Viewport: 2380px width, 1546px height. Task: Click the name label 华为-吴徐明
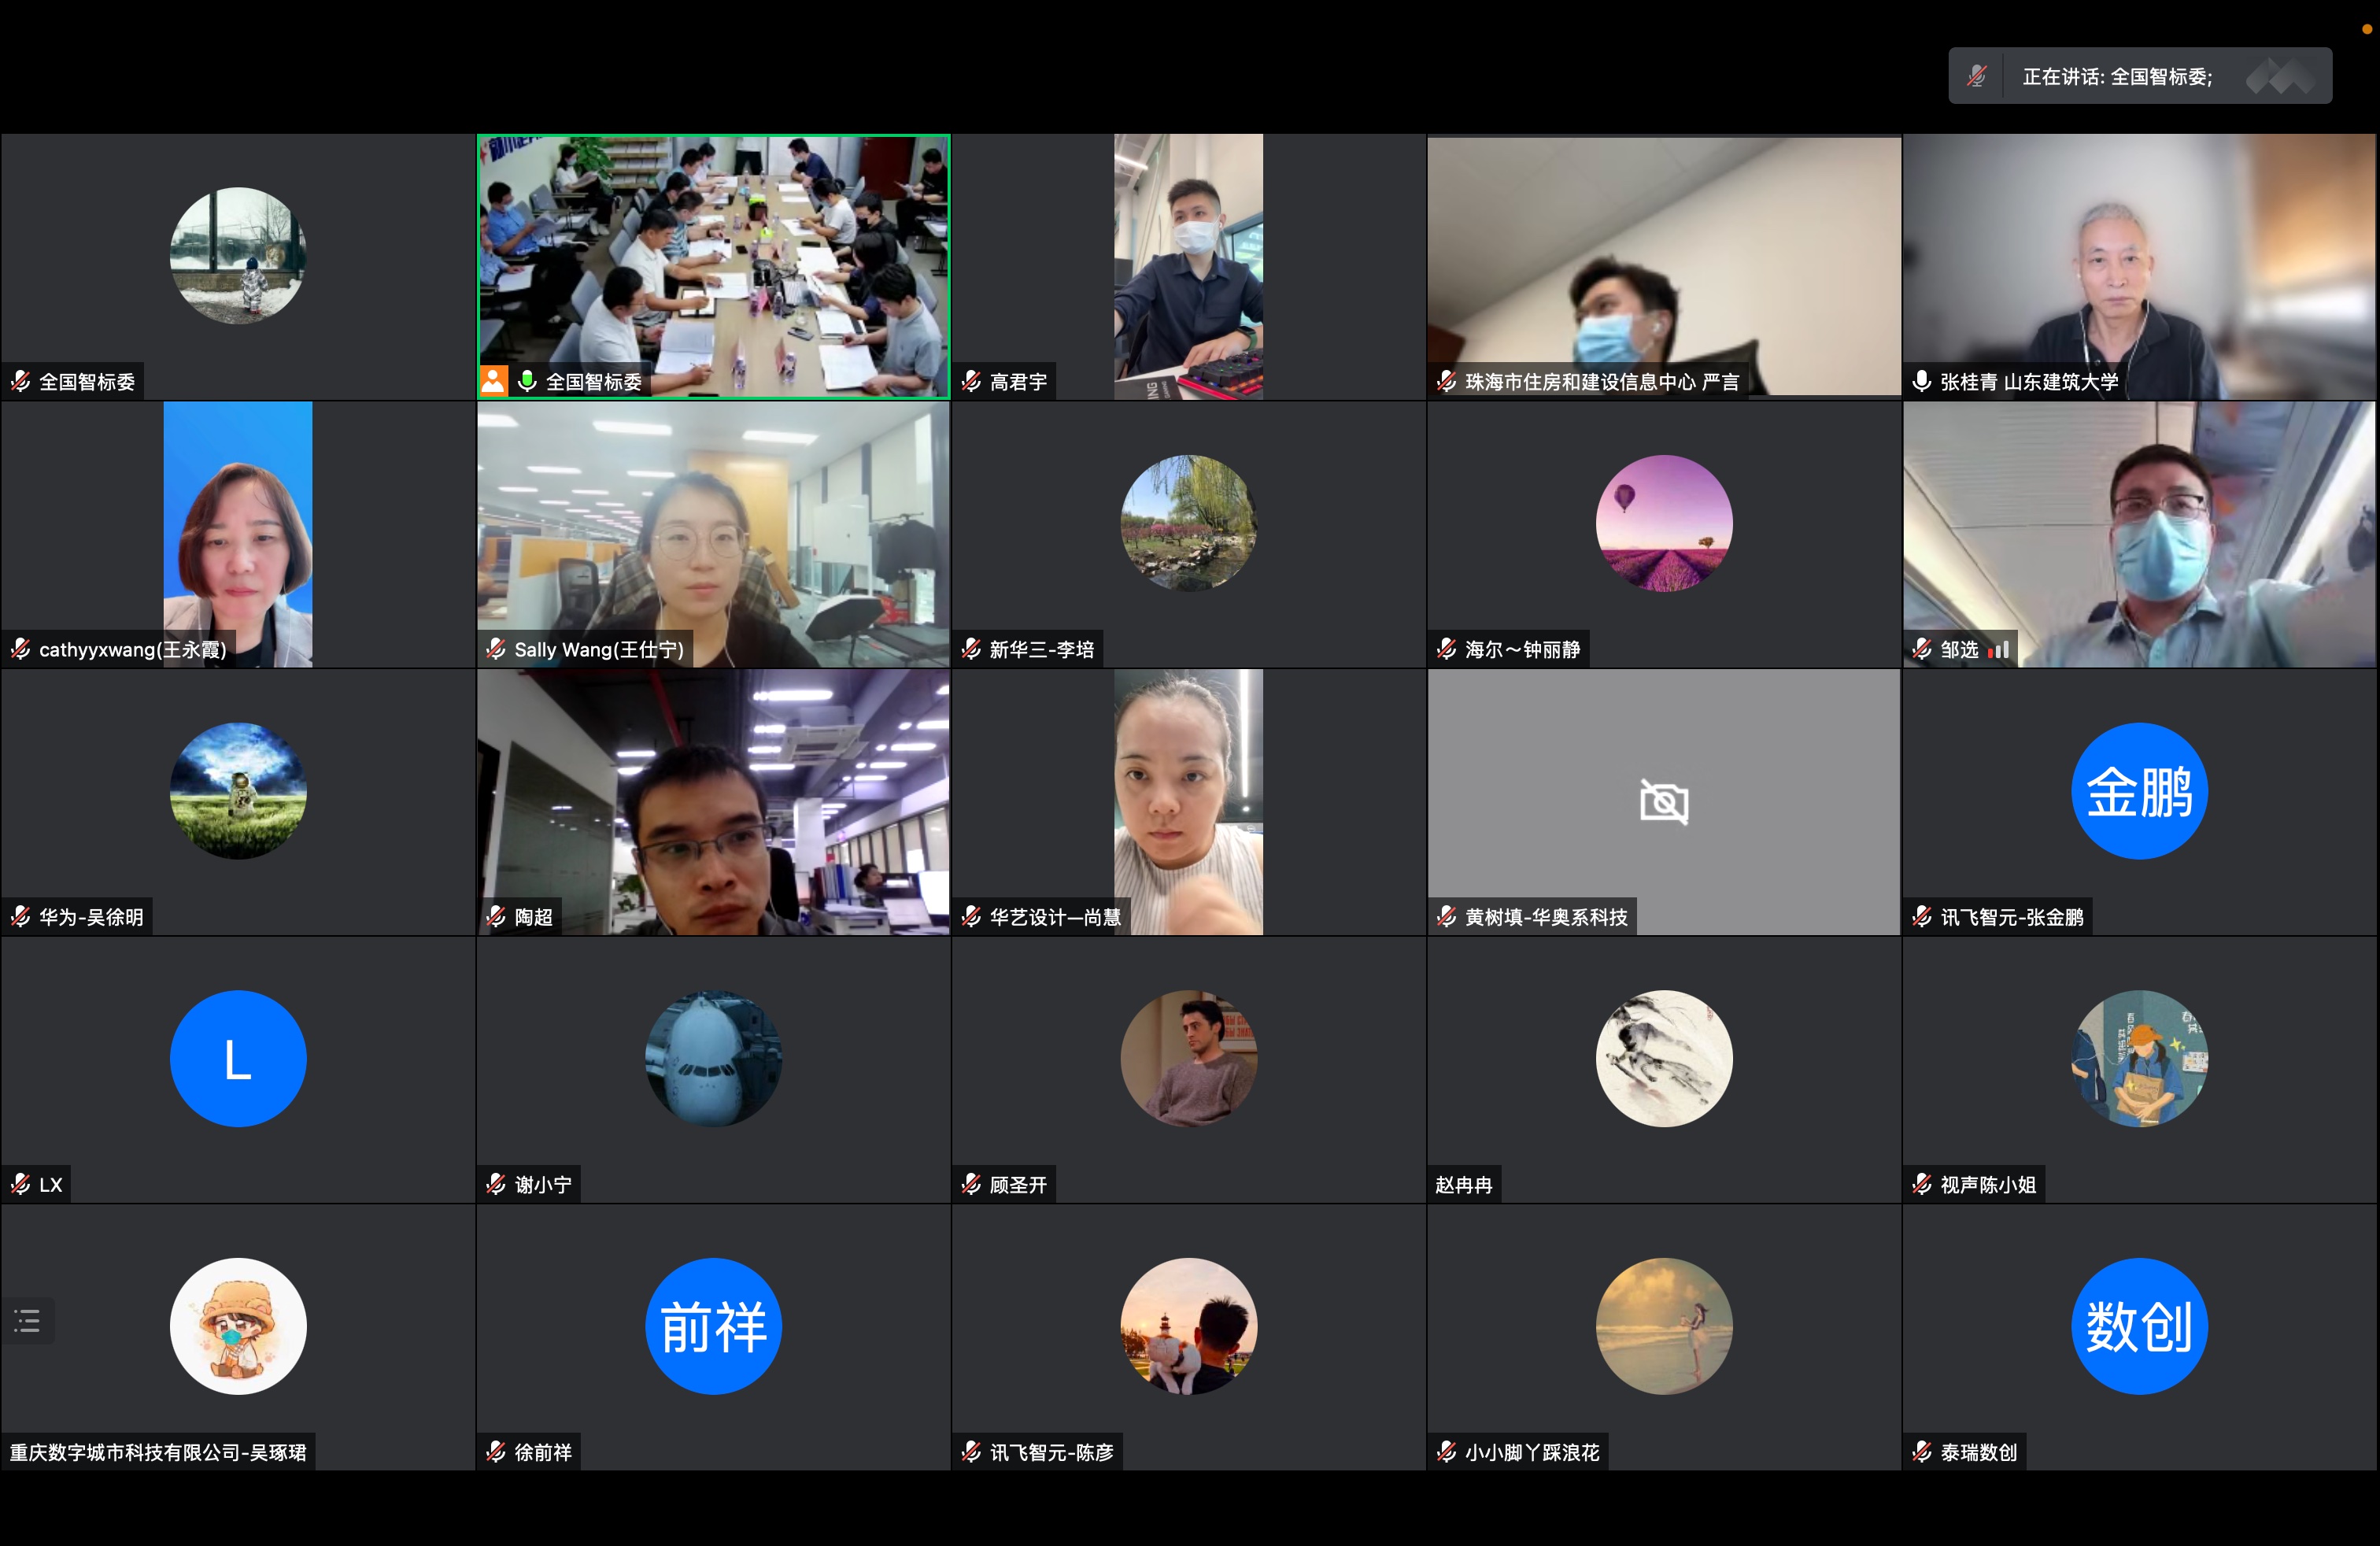pos(91,917)
